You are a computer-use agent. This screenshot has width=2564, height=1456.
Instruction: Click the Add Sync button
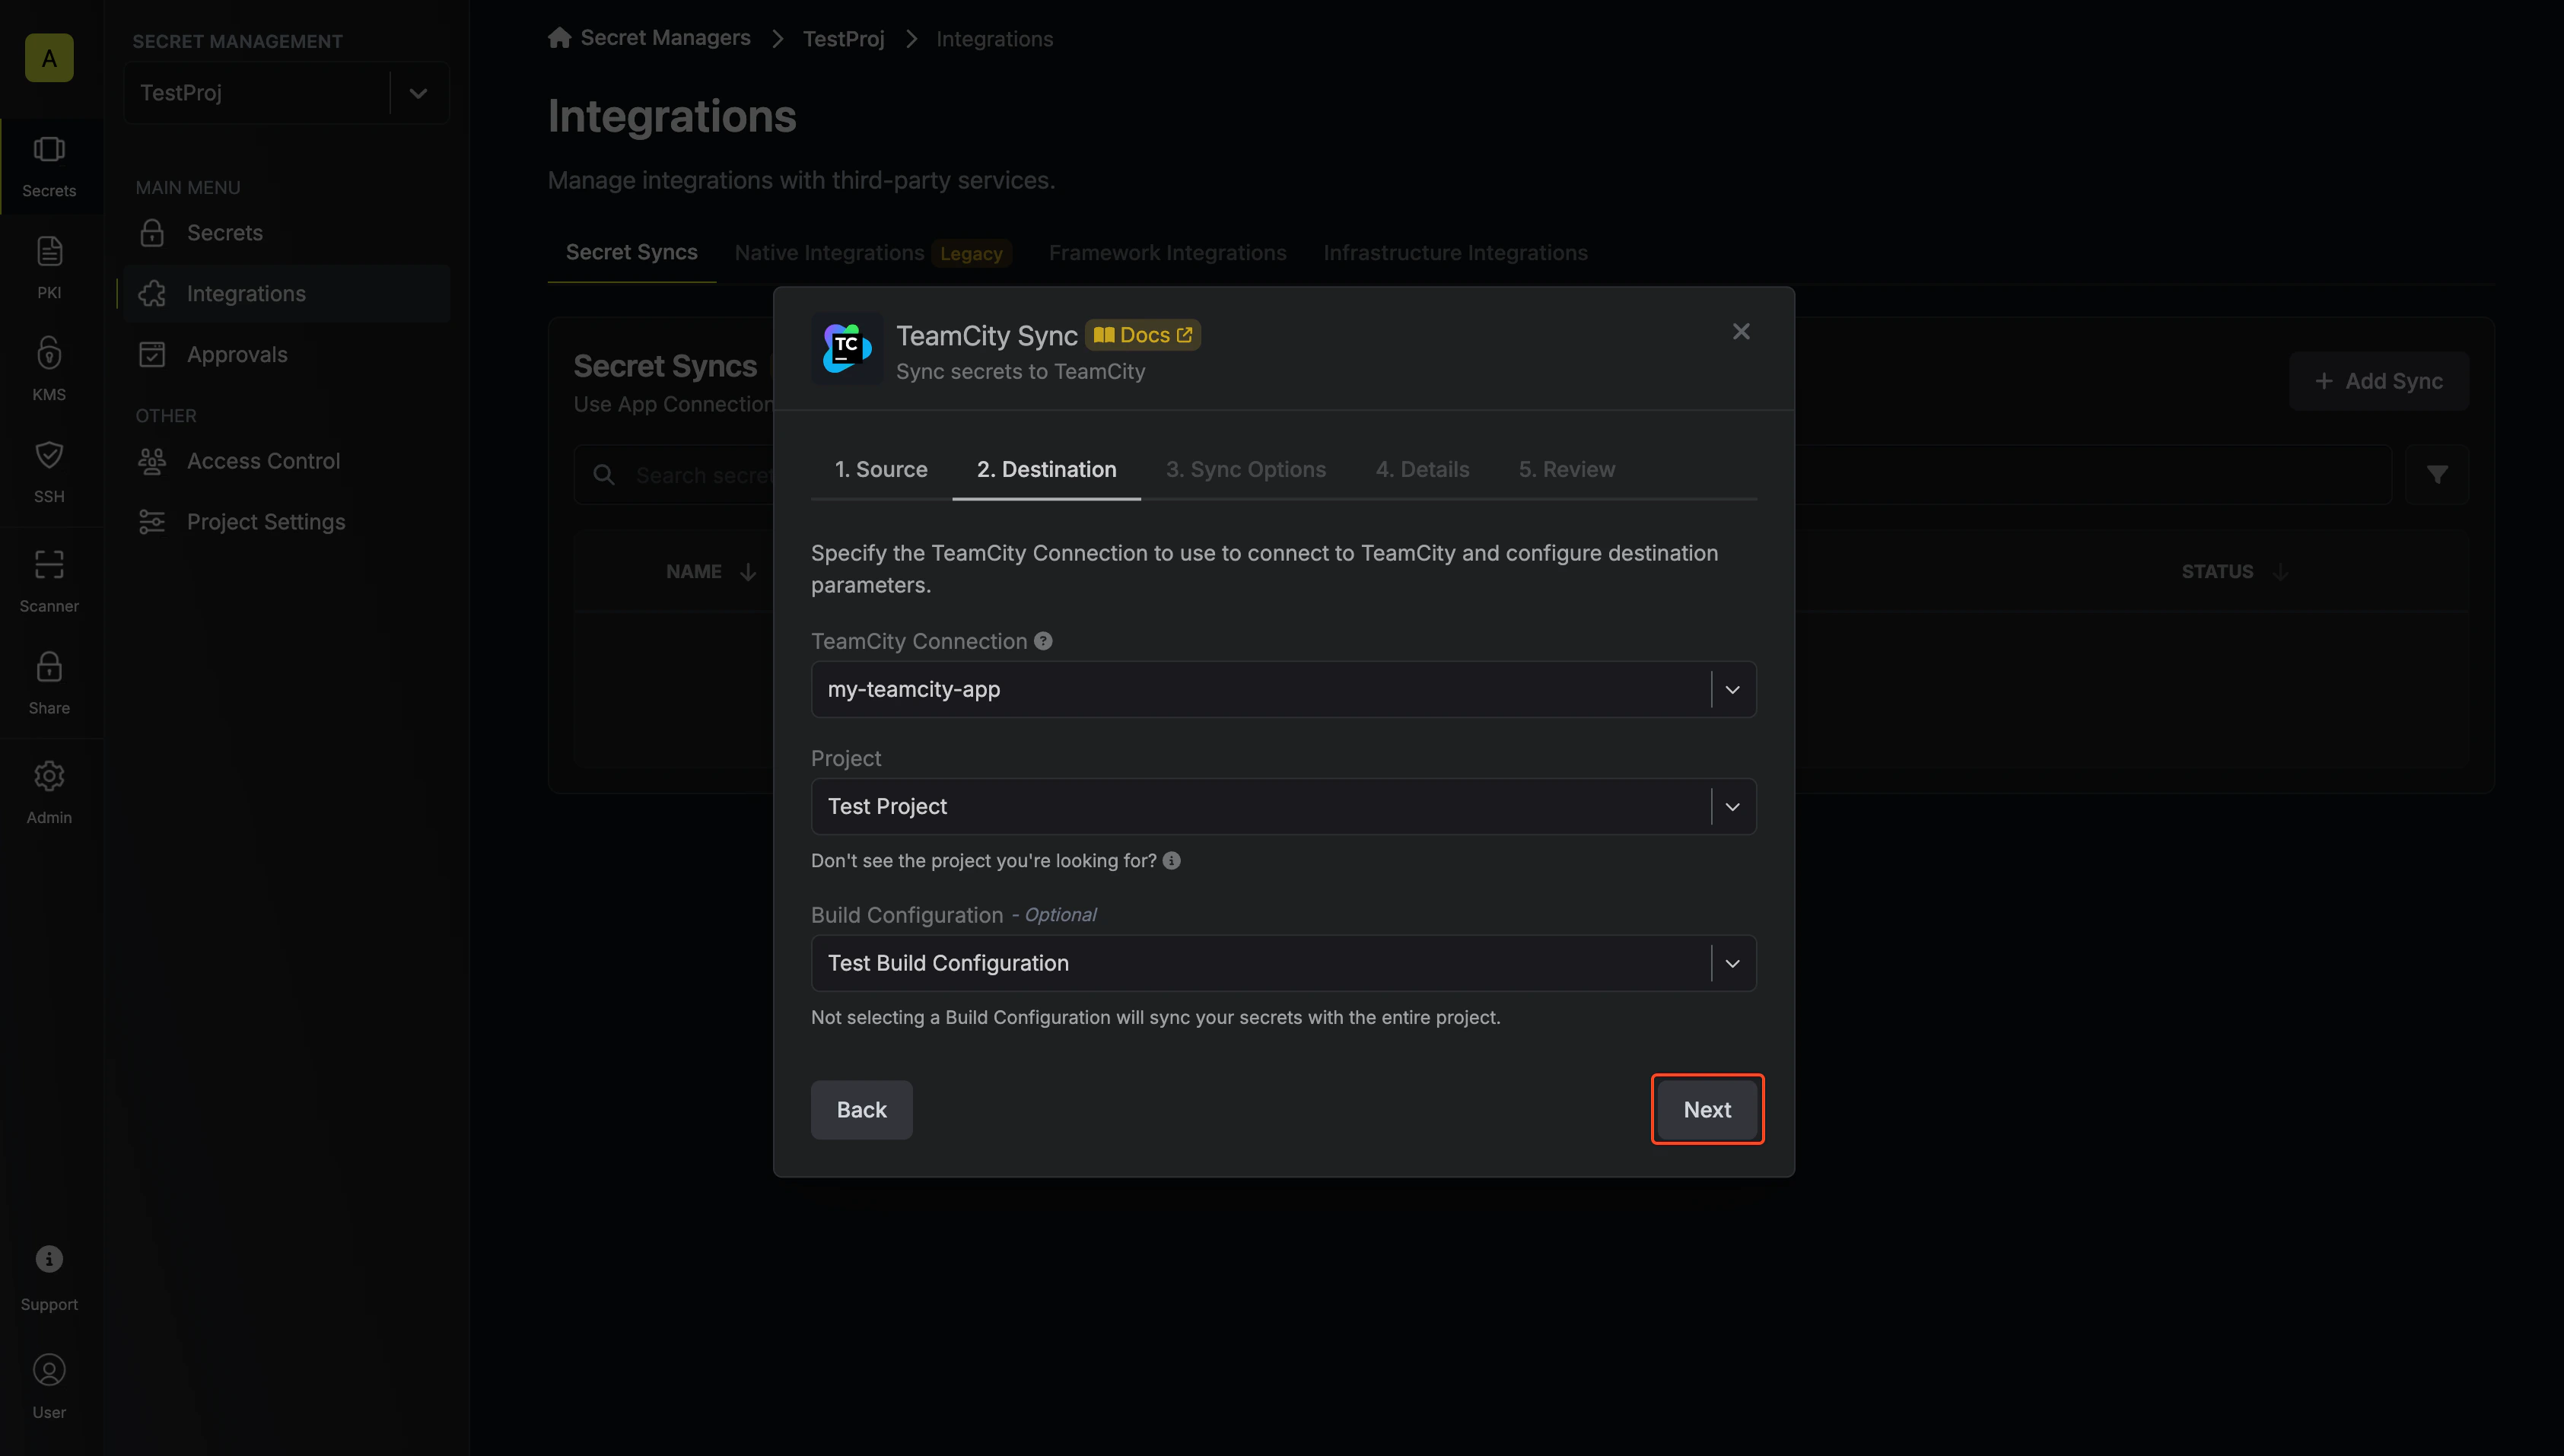tap(2379, 382)
